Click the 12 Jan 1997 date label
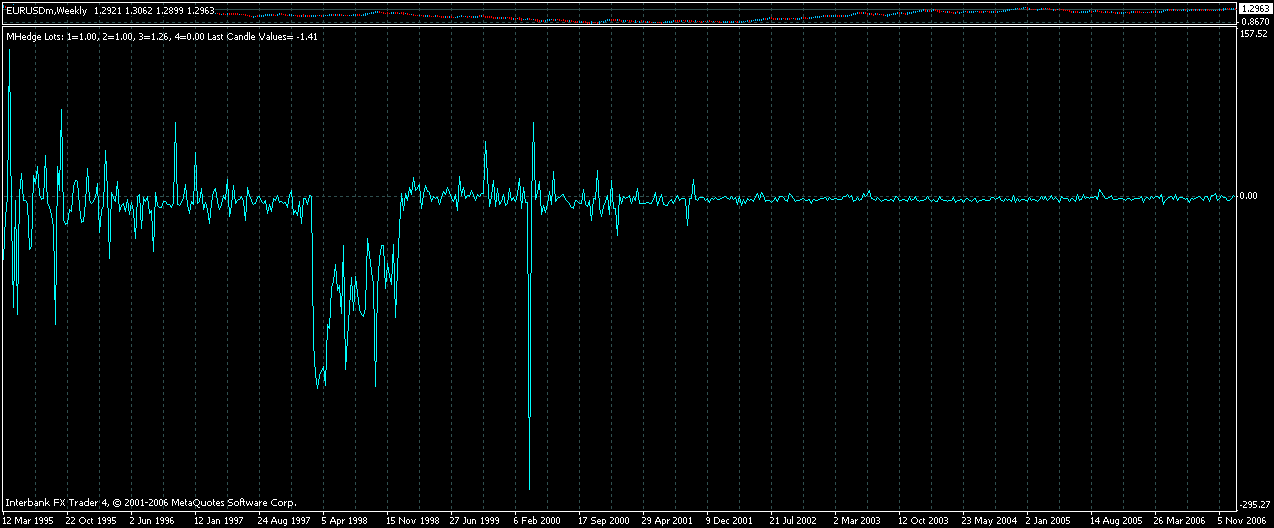Image resolution: width=1274 pixels, height=528 pixels. 219,520
